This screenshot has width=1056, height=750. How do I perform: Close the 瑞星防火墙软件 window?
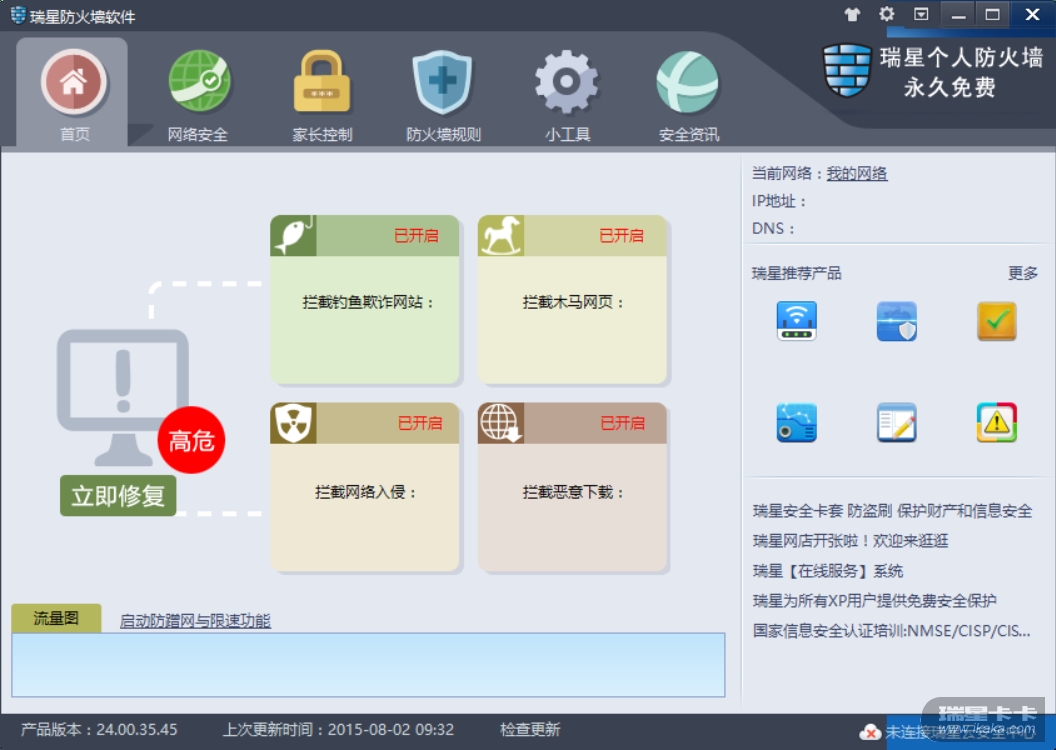point(1032,14)
